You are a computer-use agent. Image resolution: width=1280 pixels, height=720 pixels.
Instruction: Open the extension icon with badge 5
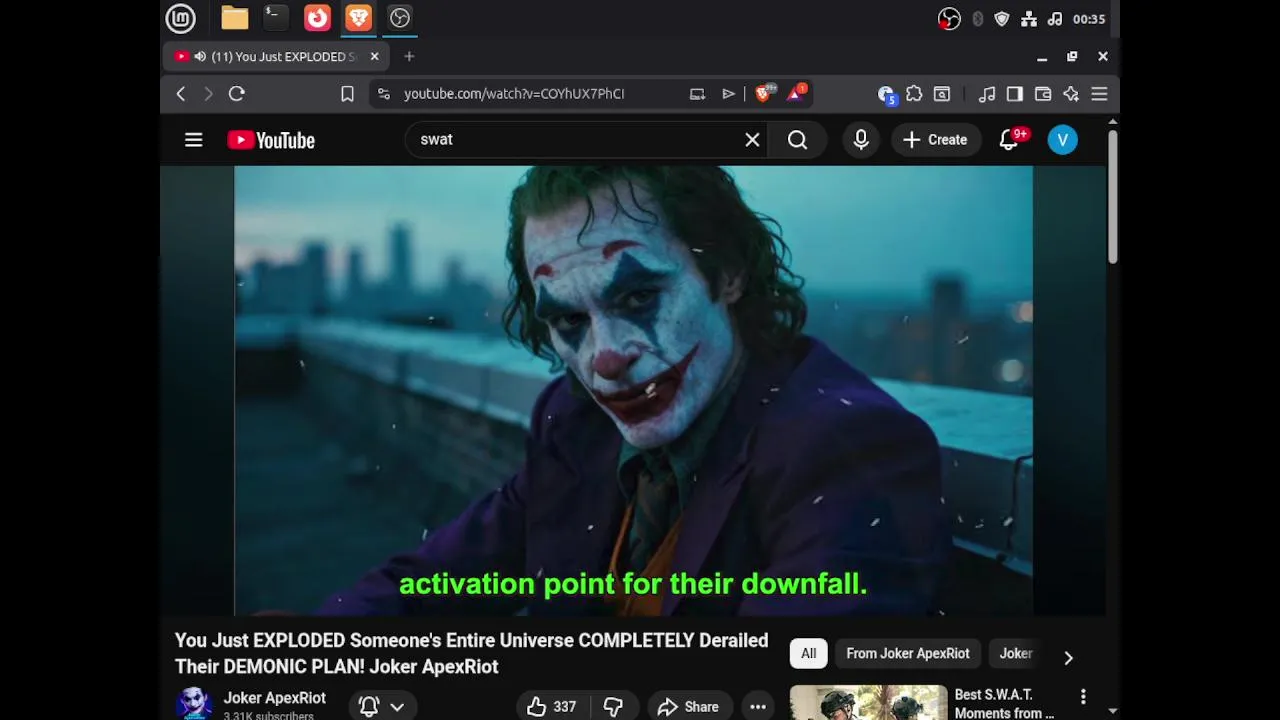pyautogui.click(x=886, y=94)
